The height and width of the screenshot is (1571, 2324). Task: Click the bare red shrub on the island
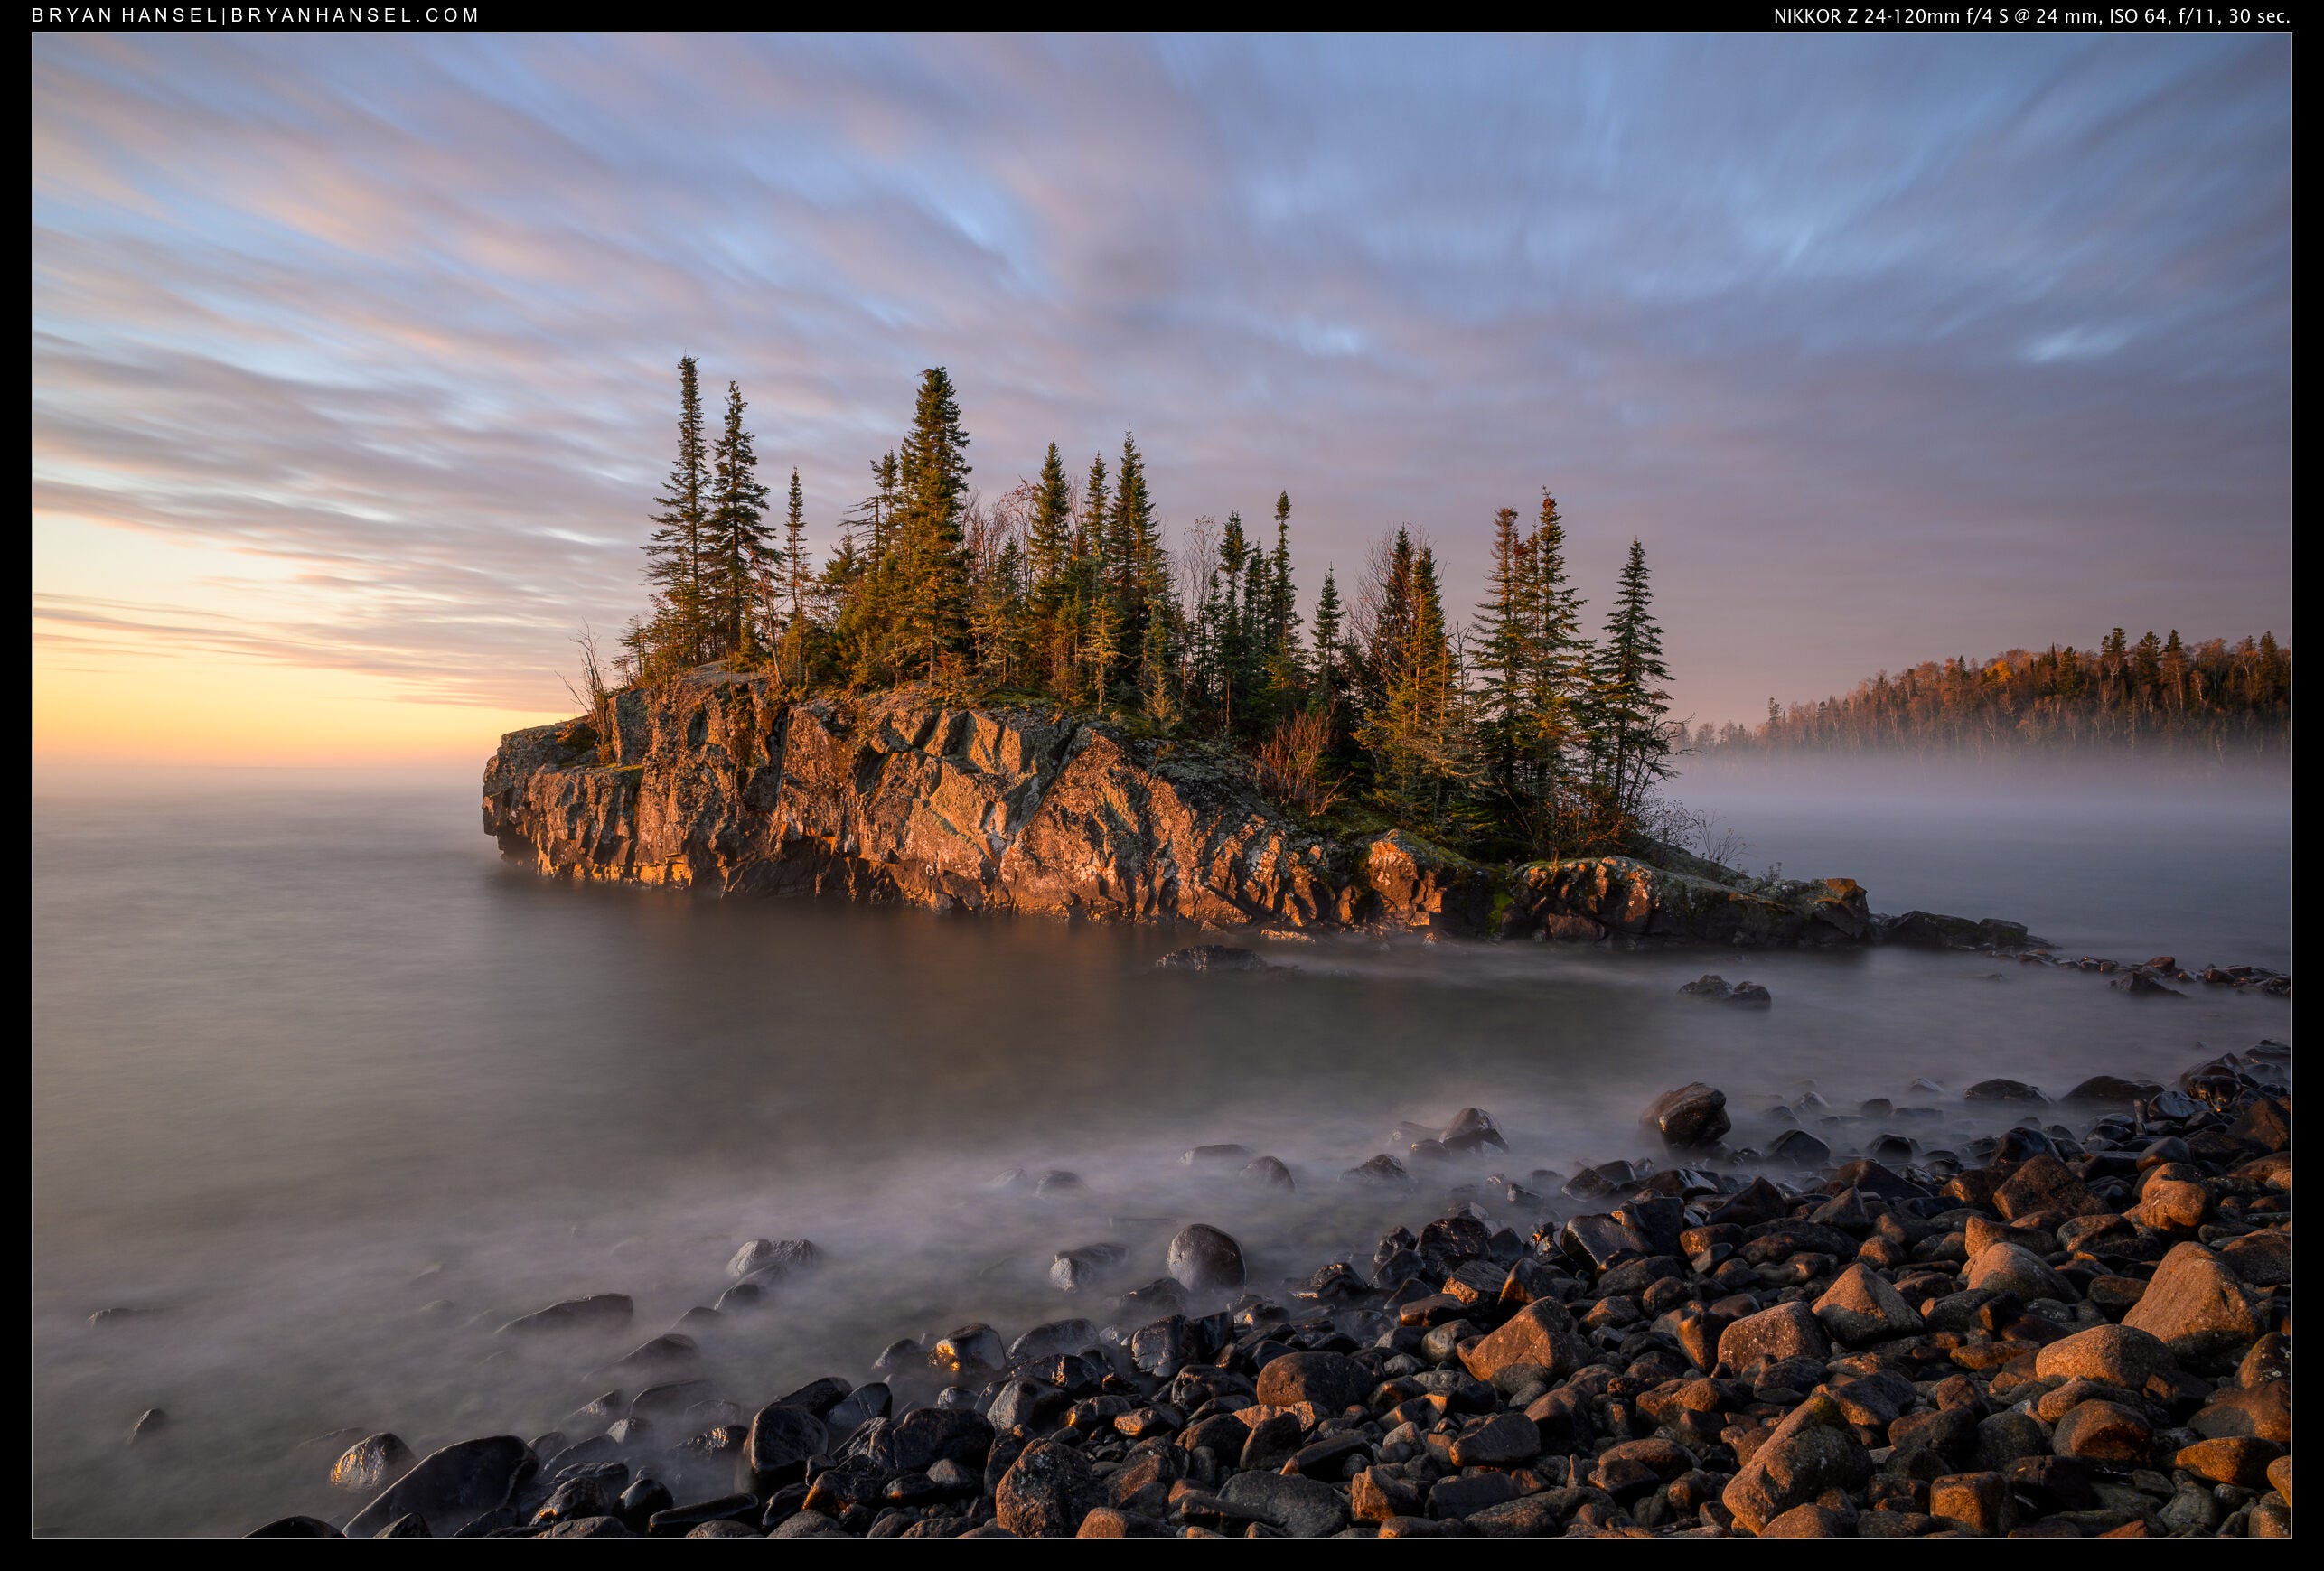pos(1295,762)
